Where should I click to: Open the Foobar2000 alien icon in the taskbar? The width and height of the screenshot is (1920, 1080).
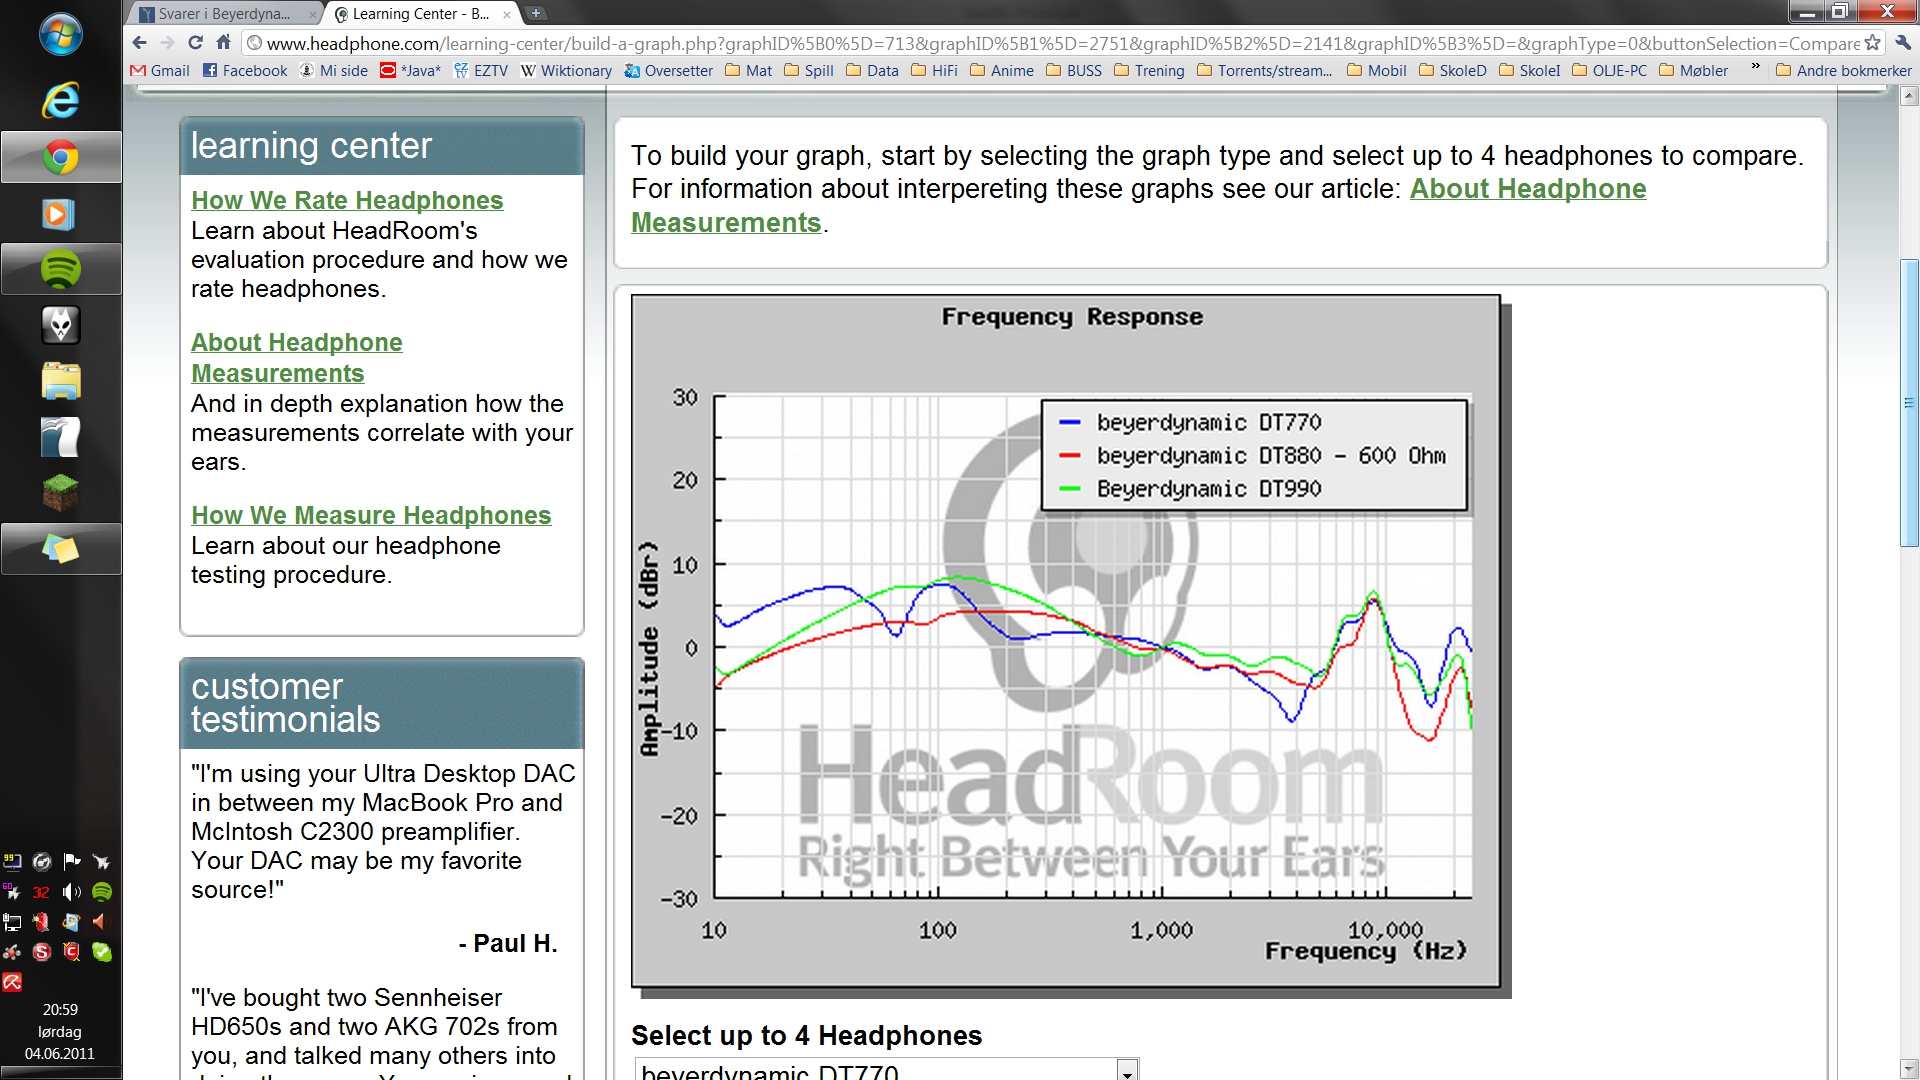click(x=60, y=325)
